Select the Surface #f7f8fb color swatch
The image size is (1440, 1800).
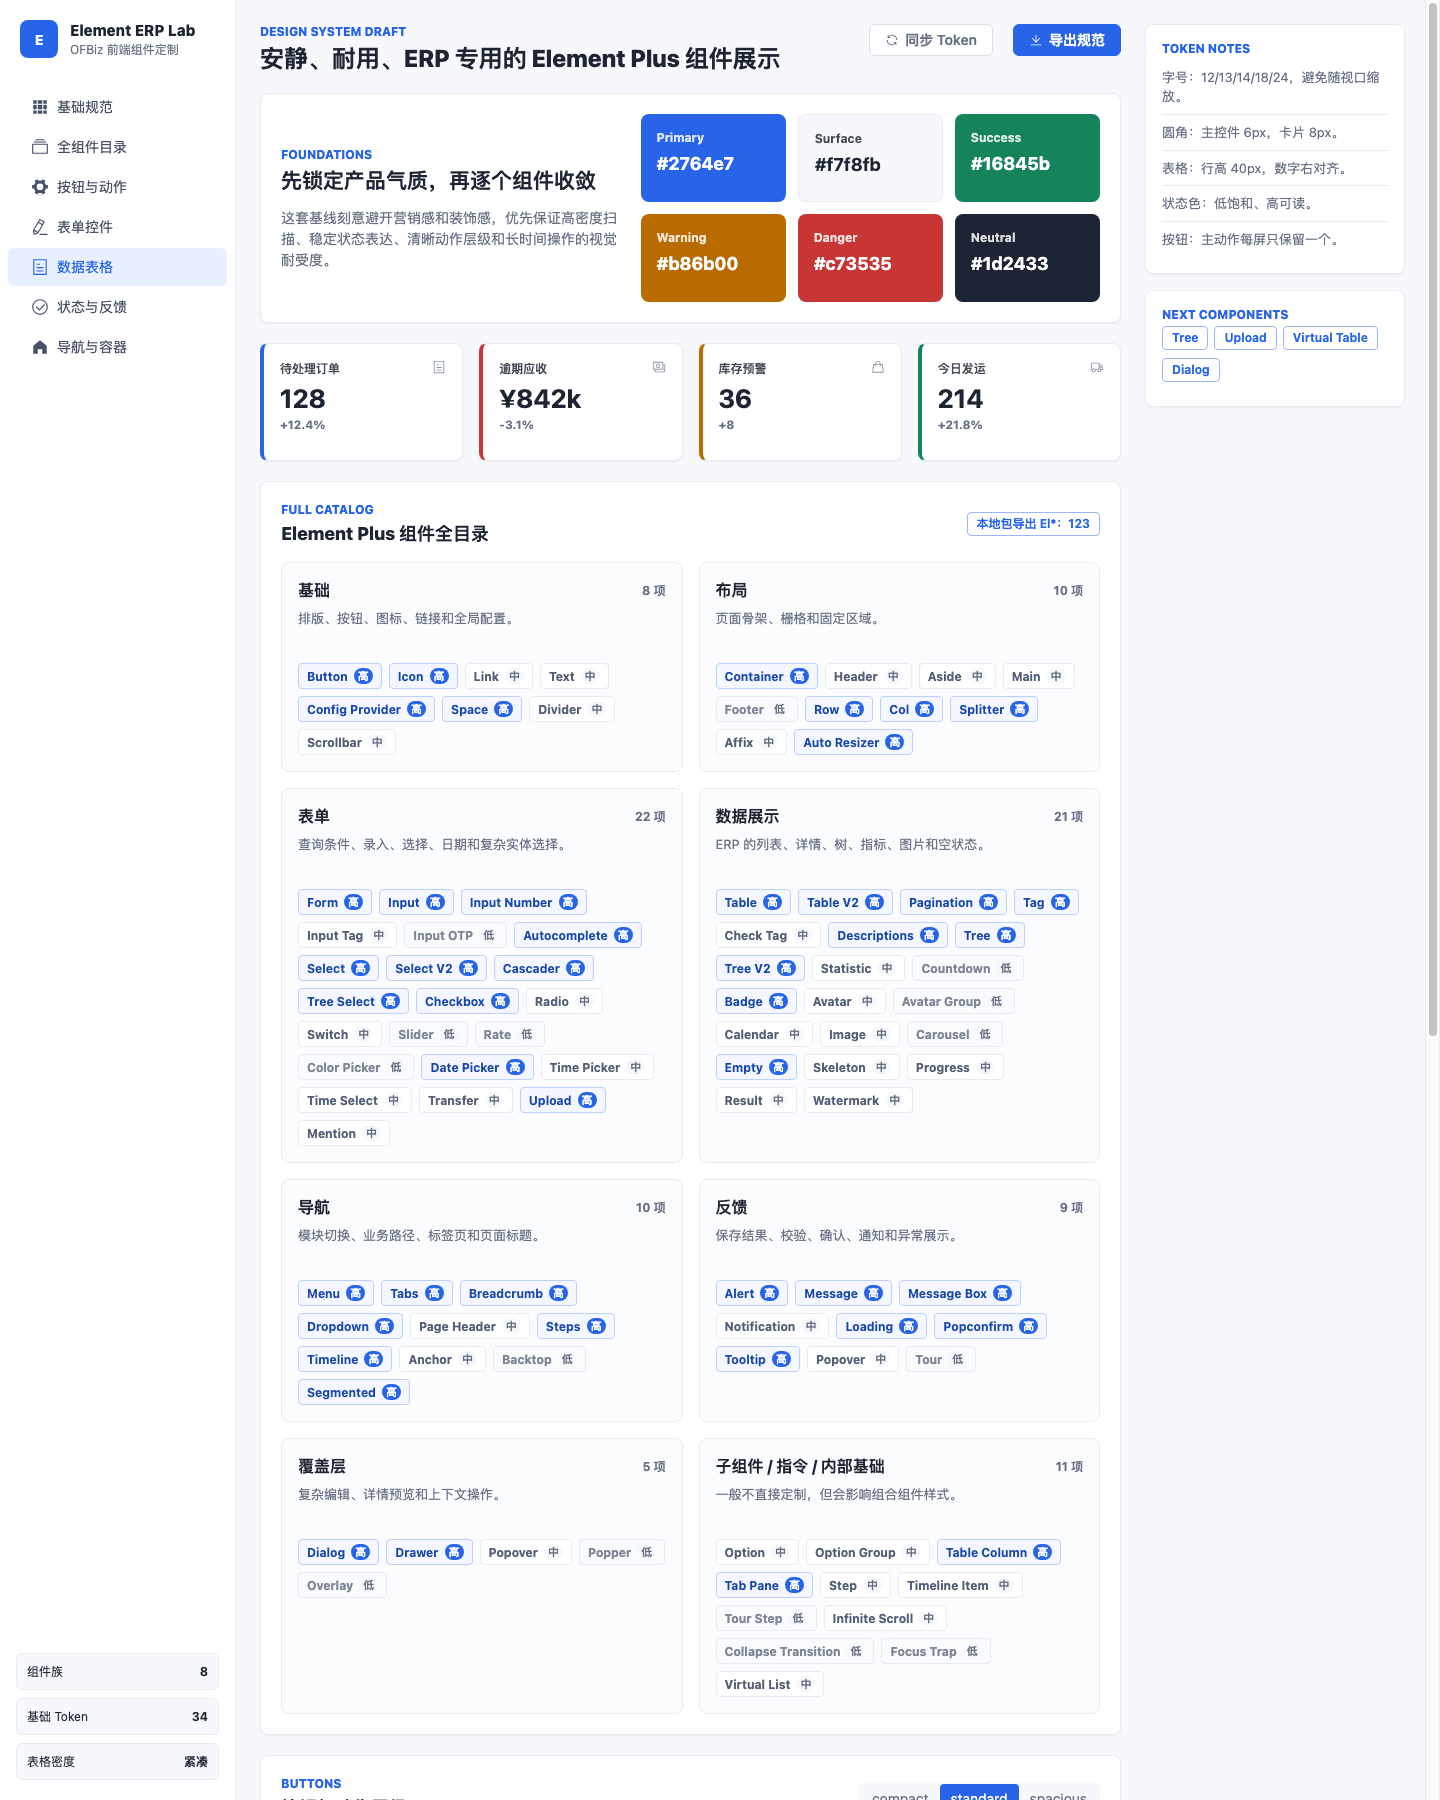coord(870,158)
